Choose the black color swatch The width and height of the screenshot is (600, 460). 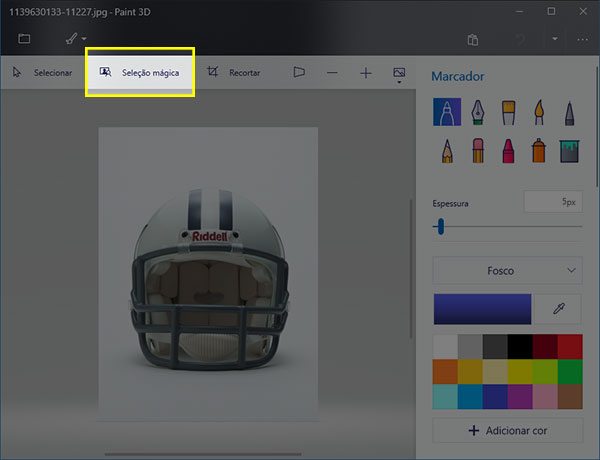pyautogui.click(x=520, y=347)
